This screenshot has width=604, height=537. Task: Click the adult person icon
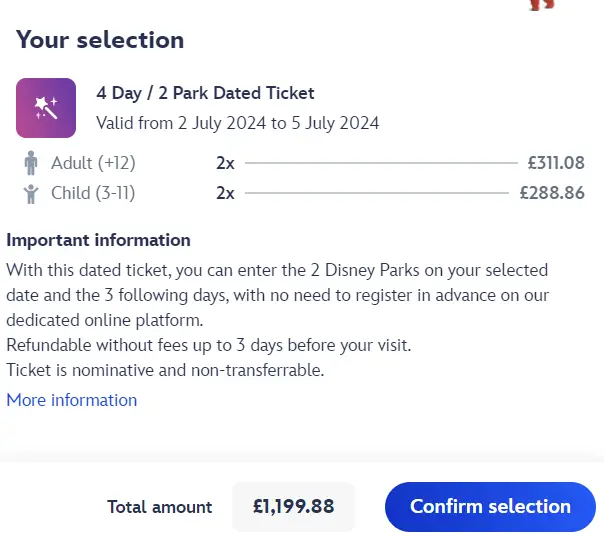coord(31,163)
